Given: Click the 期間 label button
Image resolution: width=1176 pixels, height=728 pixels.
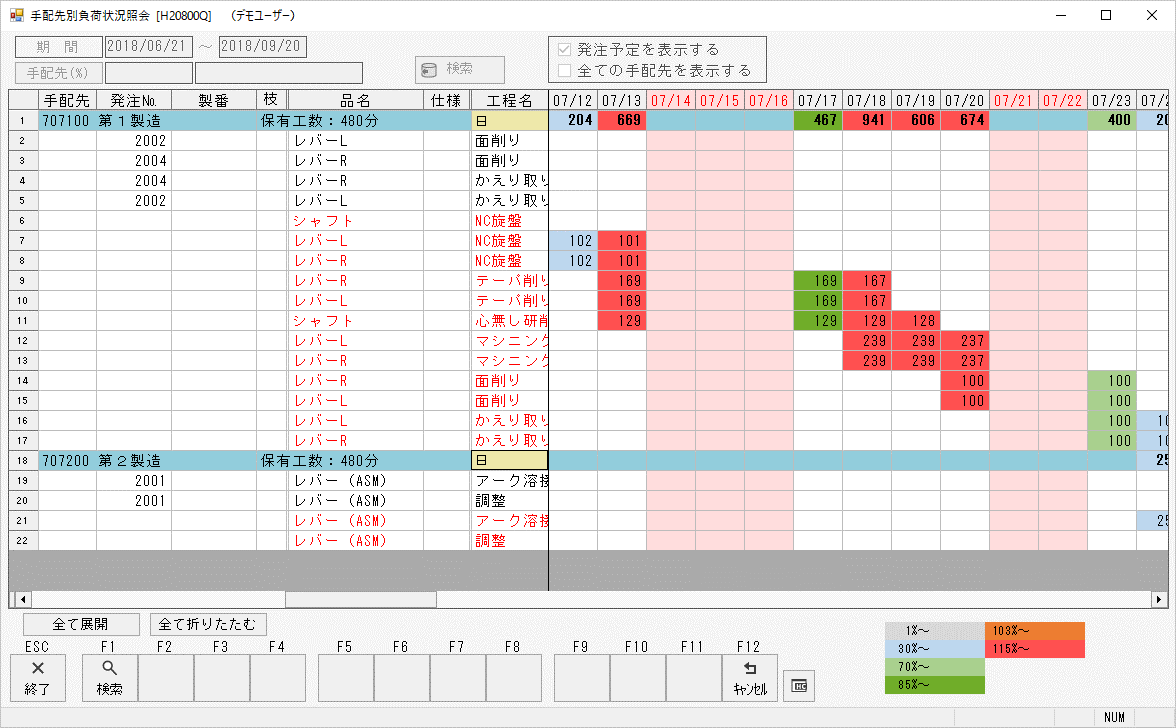Looking at the screenshot, I should [x=58, y=47].
